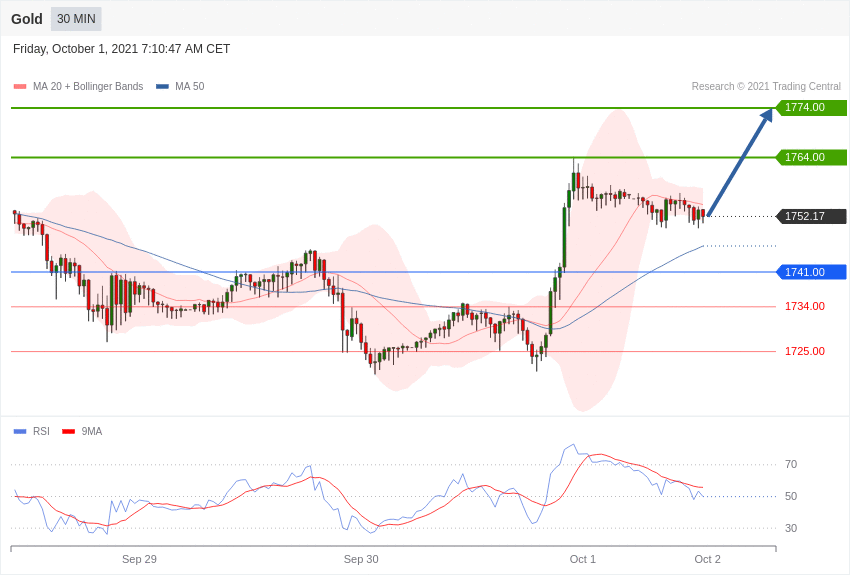
Task: Click the Sep 29 date axis label
Action: pos(139,559)
